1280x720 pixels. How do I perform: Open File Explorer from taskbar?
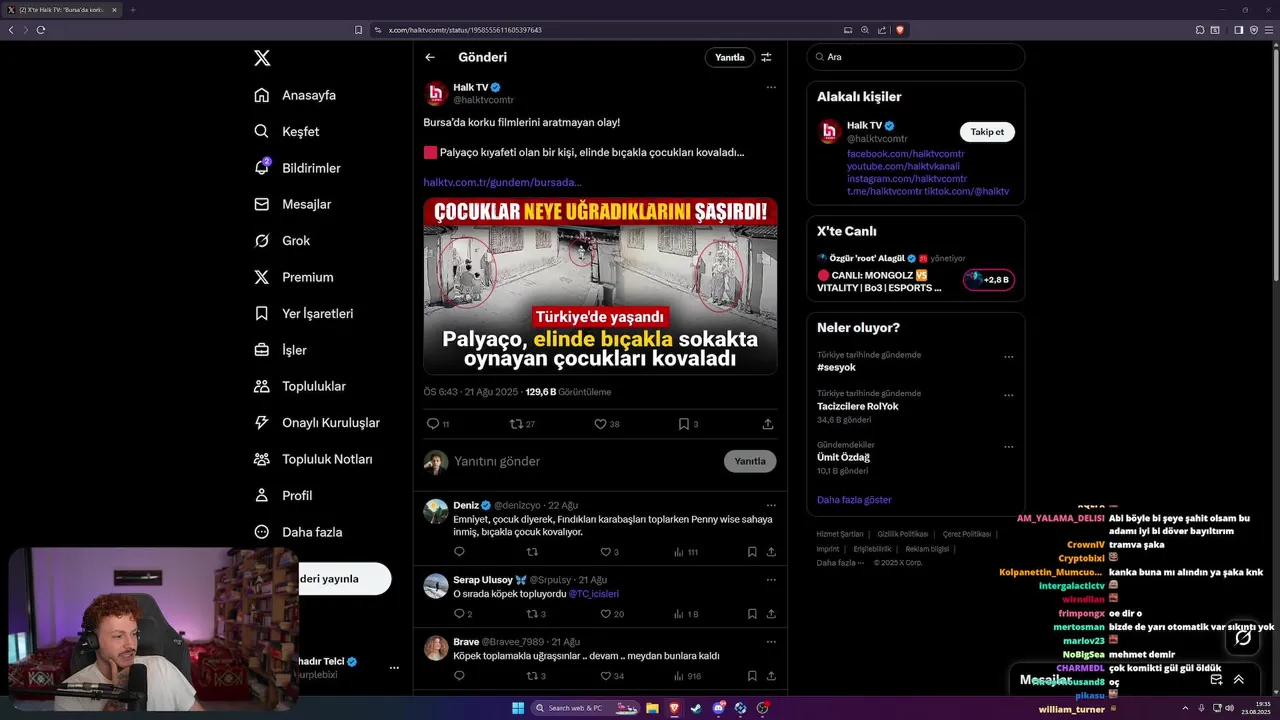coord(652,708)
